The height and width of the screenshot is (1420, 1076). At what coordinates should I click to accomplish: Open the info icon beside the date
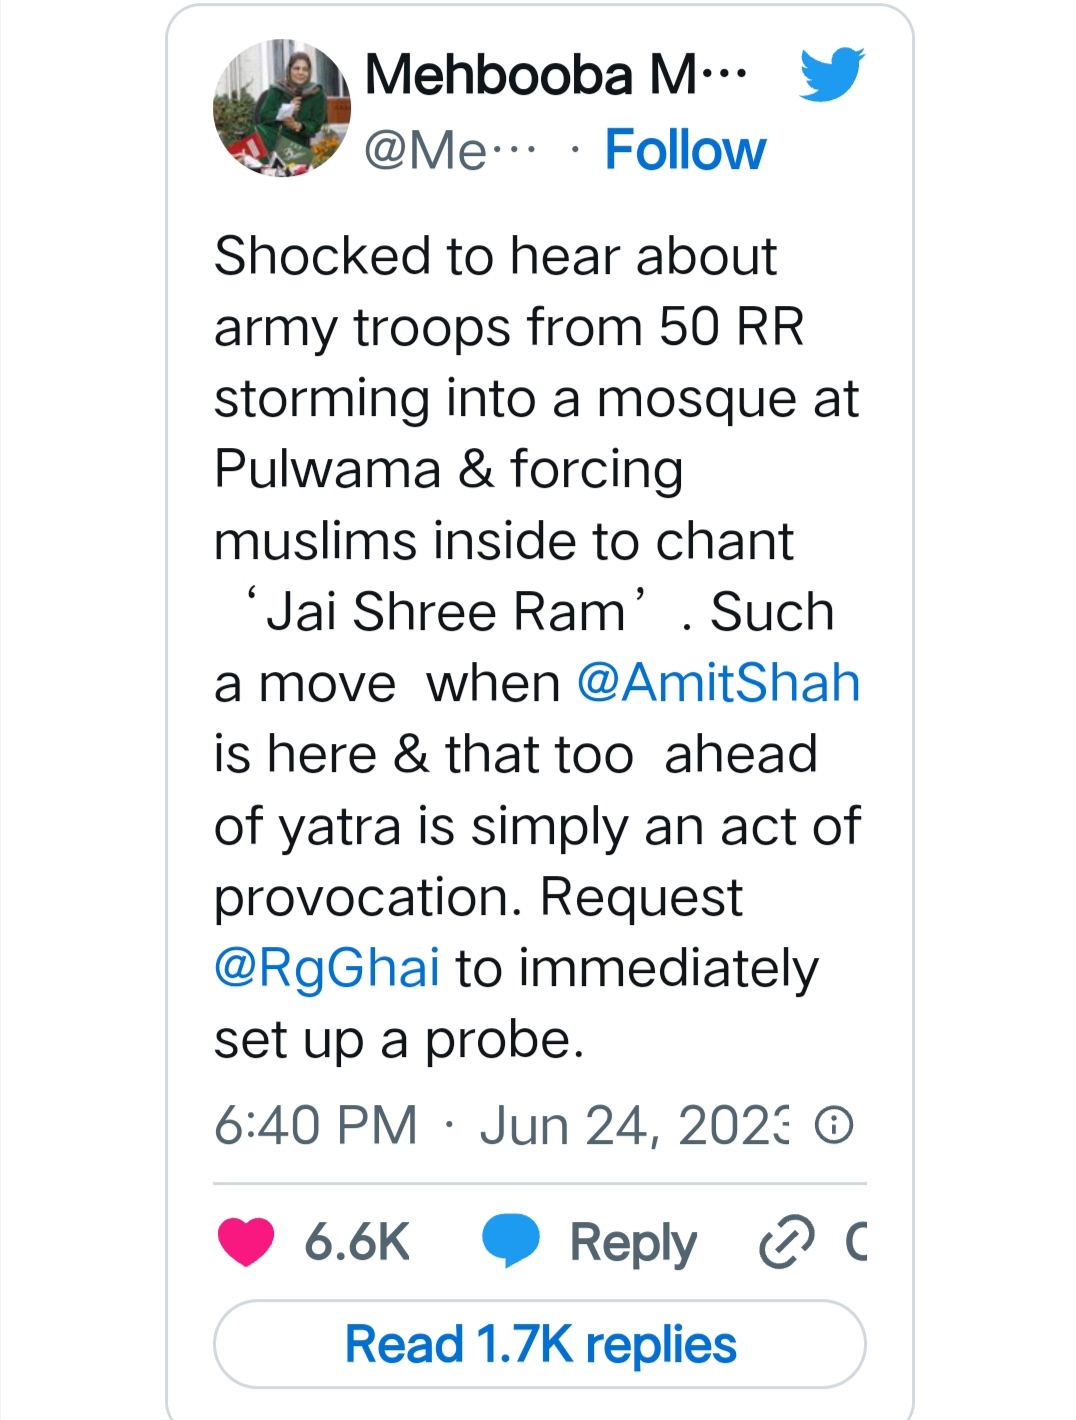[834, 1125]
